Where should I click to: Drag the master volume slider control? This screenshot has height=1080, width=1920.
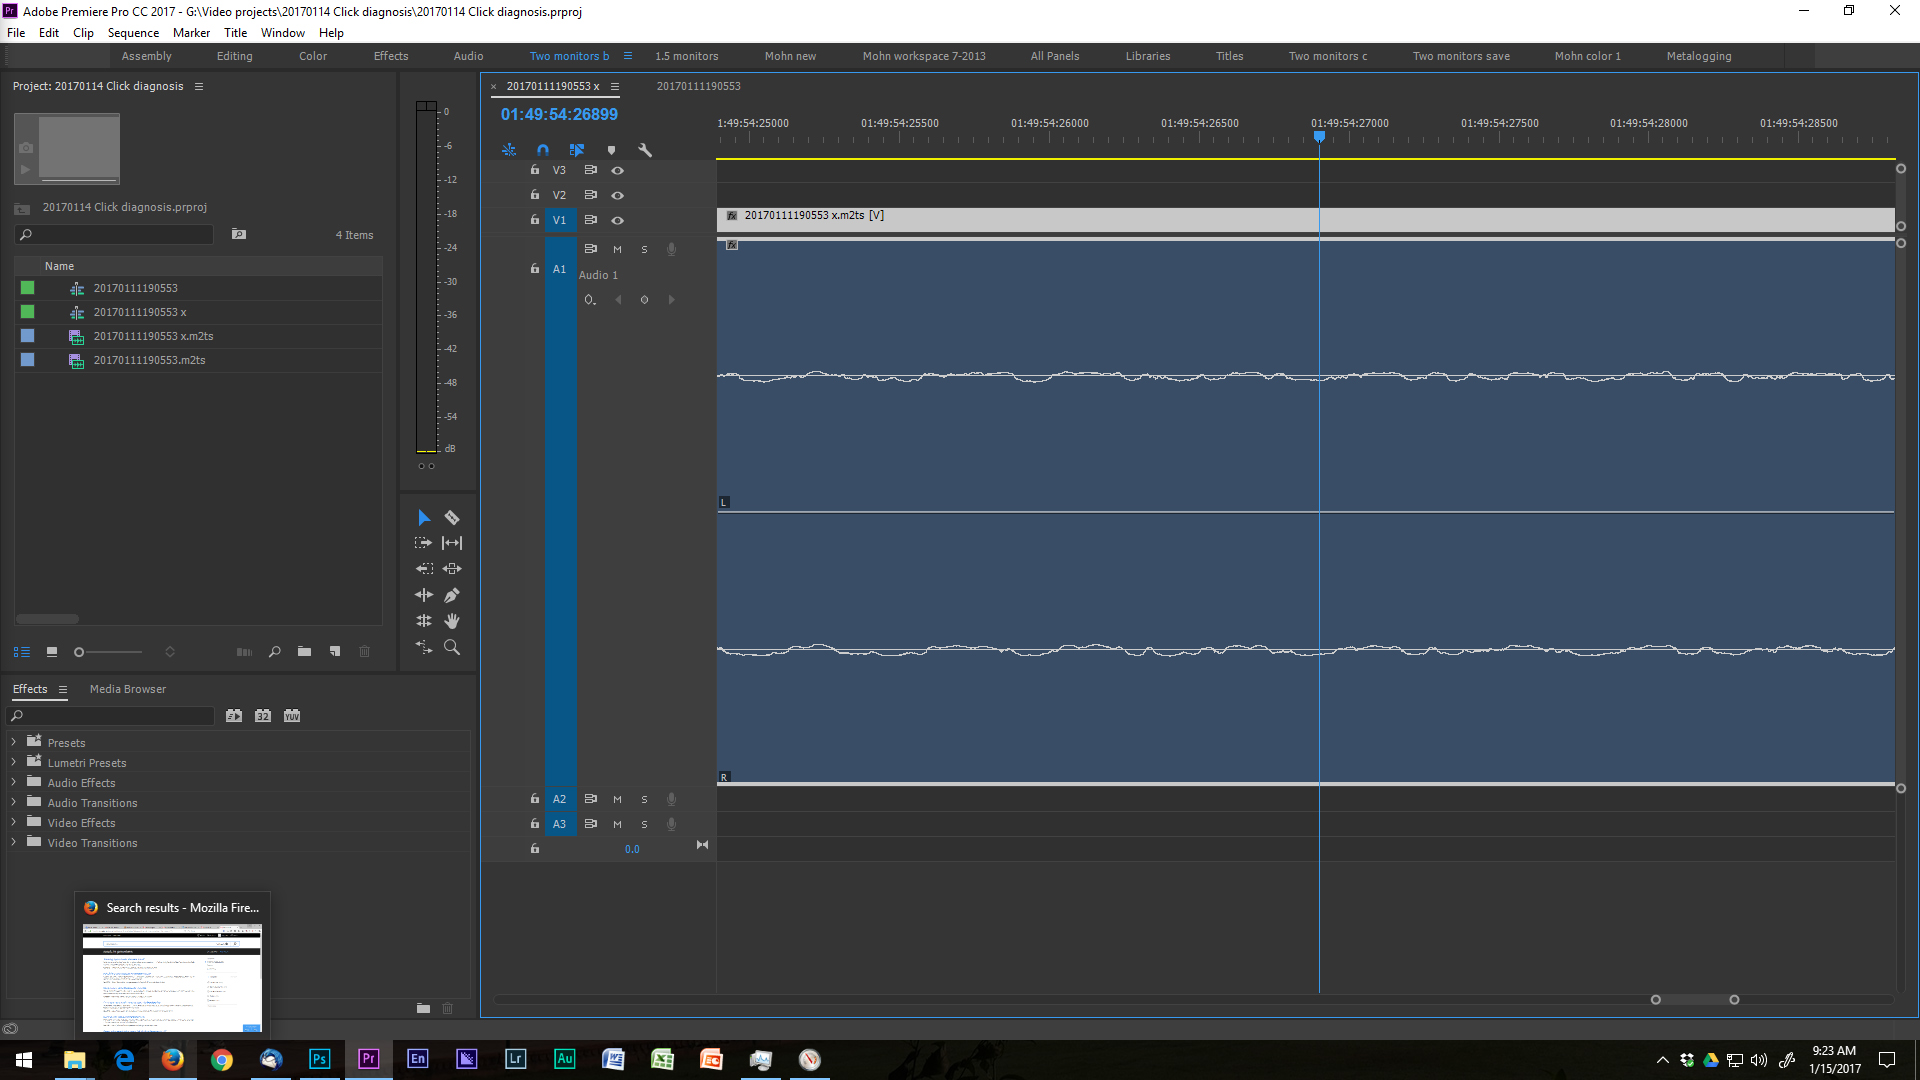632,848
